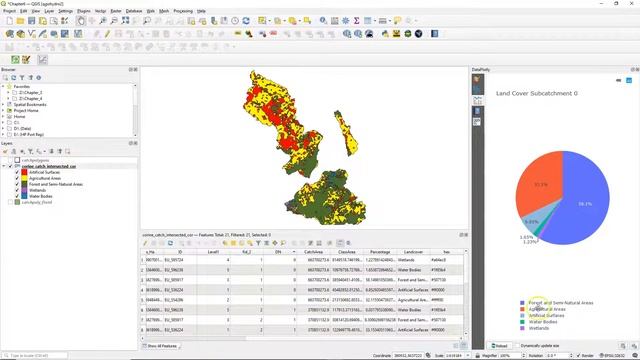
Task: Uncheck Artificial Surfaces legend class
Action: coord(17,172)
